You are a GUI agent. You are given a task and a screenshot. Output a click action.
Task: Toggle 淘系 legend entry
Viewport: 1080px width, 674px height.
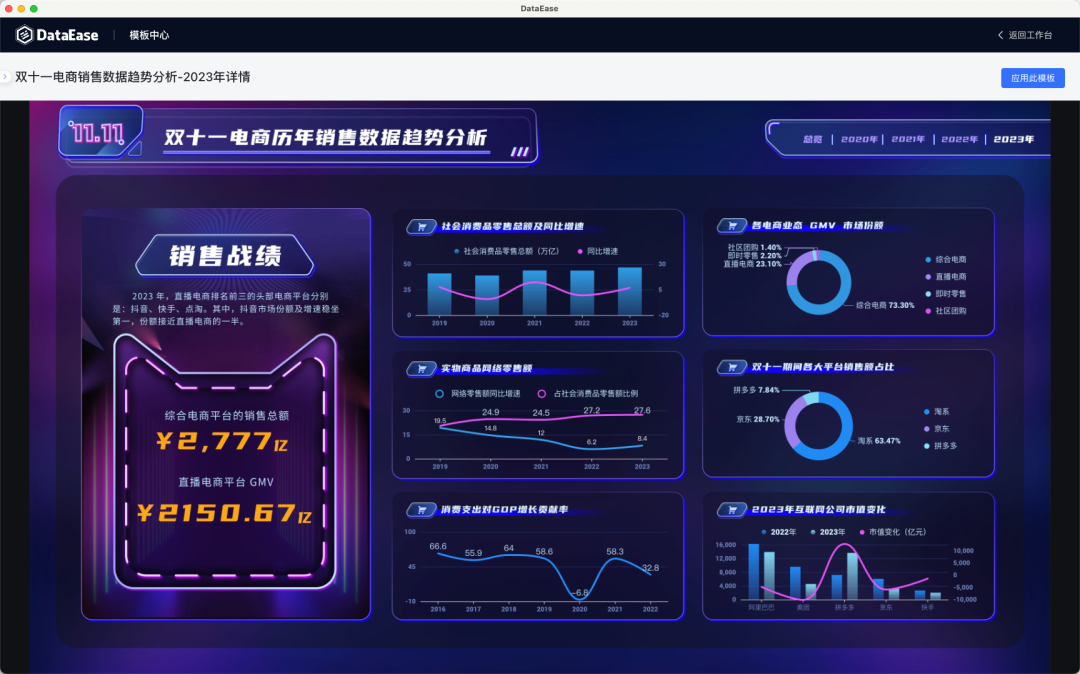coord(937,412)
